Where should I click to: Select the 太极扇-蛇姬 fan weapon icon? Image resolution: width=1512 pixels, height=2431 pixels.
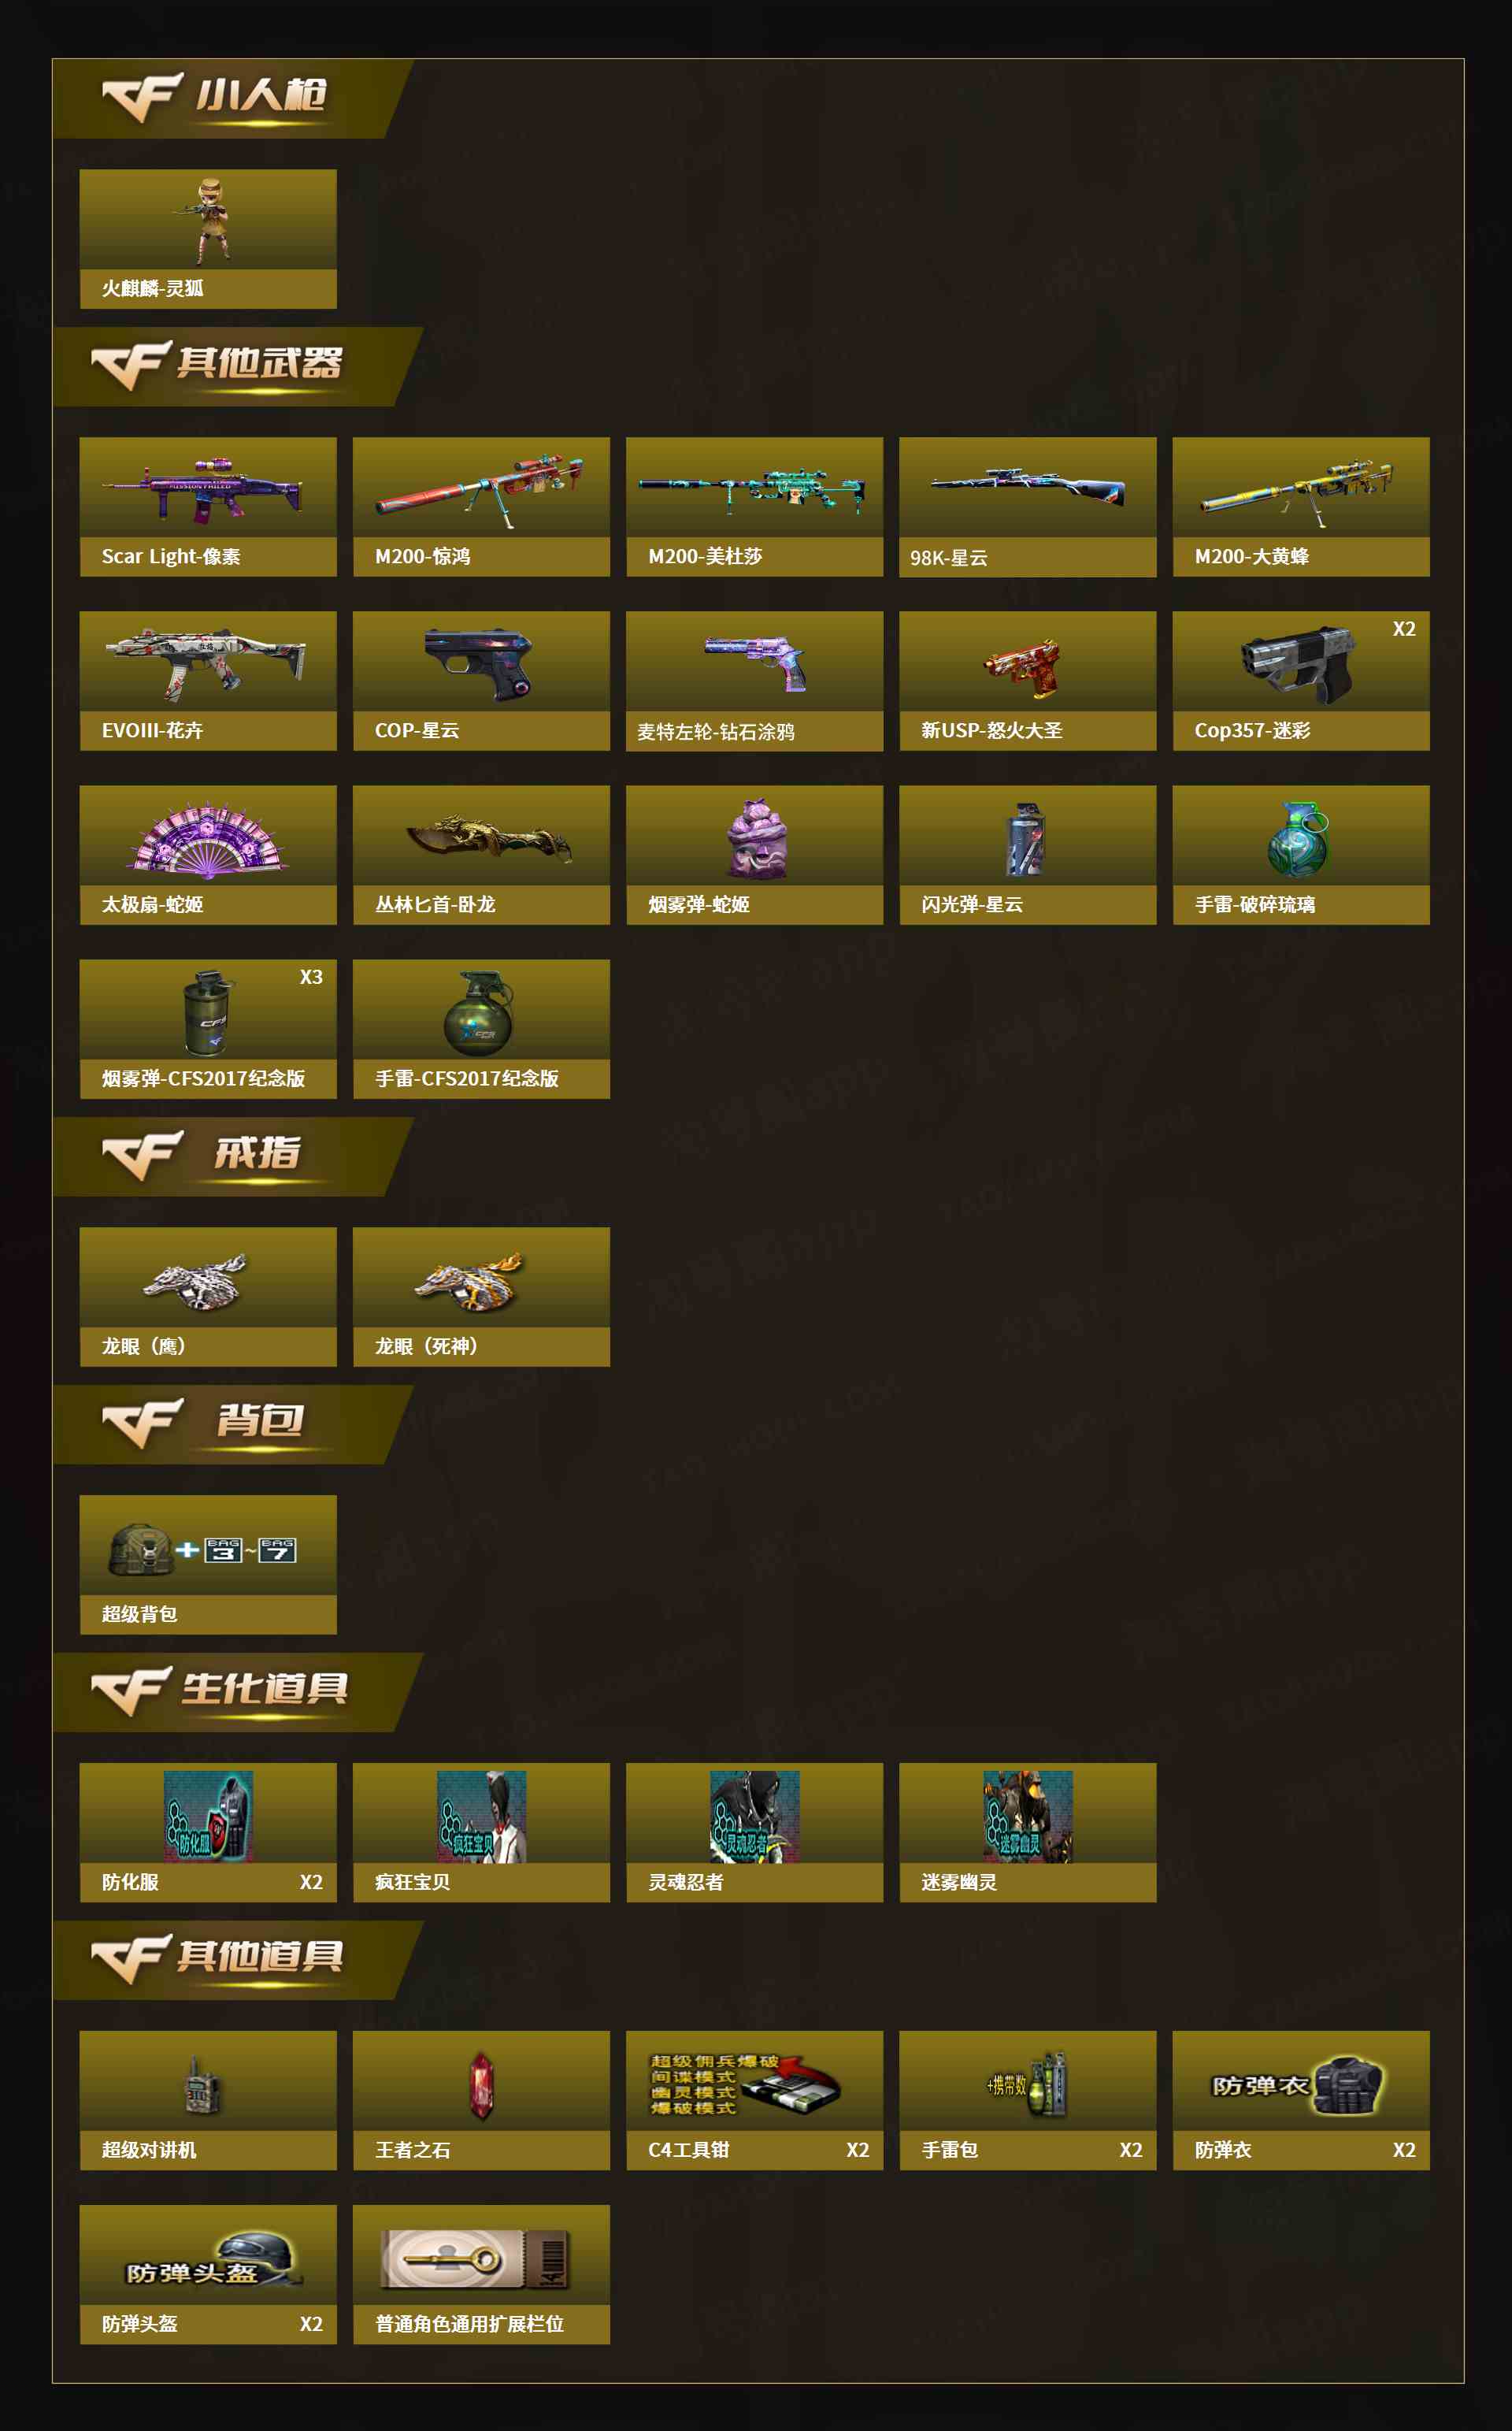tap(207, 839)
